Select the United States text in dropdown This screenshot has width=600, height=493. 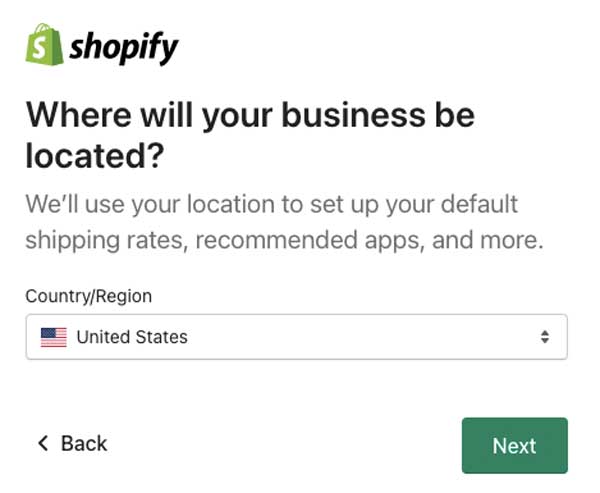pos(132,337)
